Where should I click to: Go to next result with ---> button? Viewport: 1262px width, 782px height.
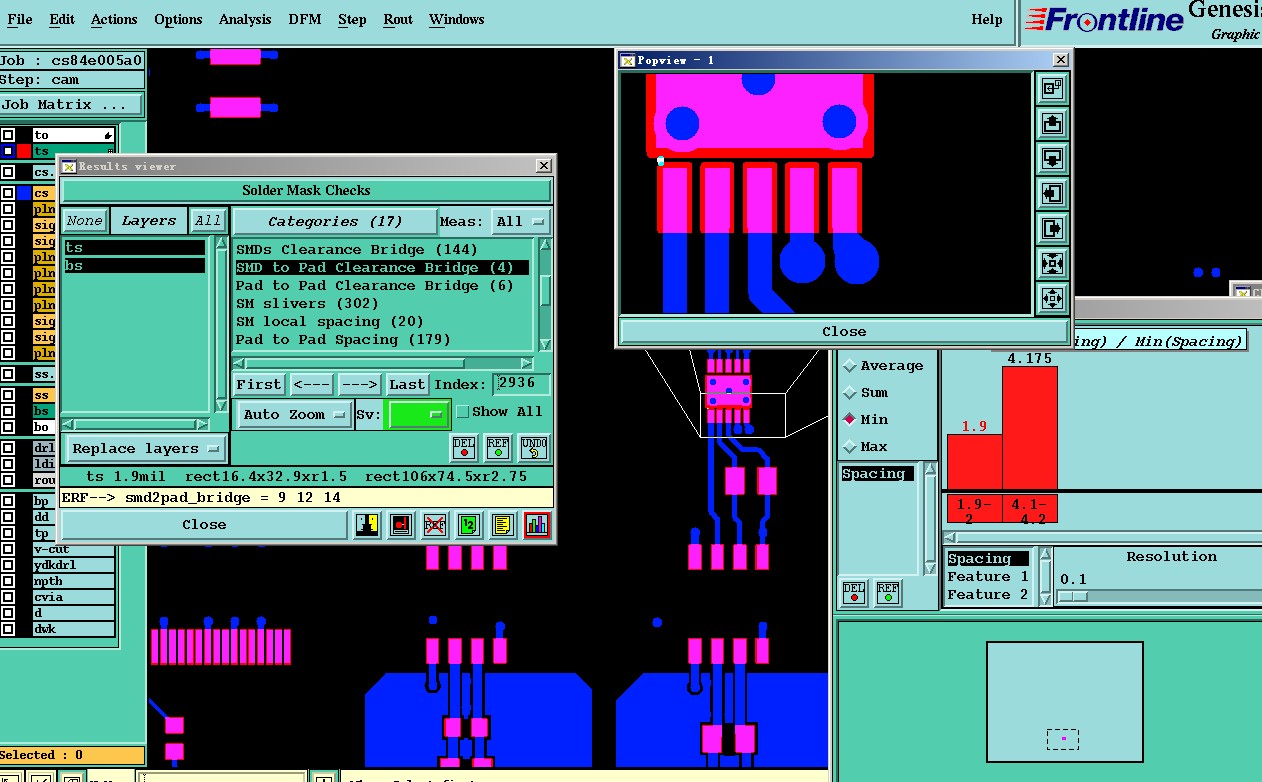359,384
